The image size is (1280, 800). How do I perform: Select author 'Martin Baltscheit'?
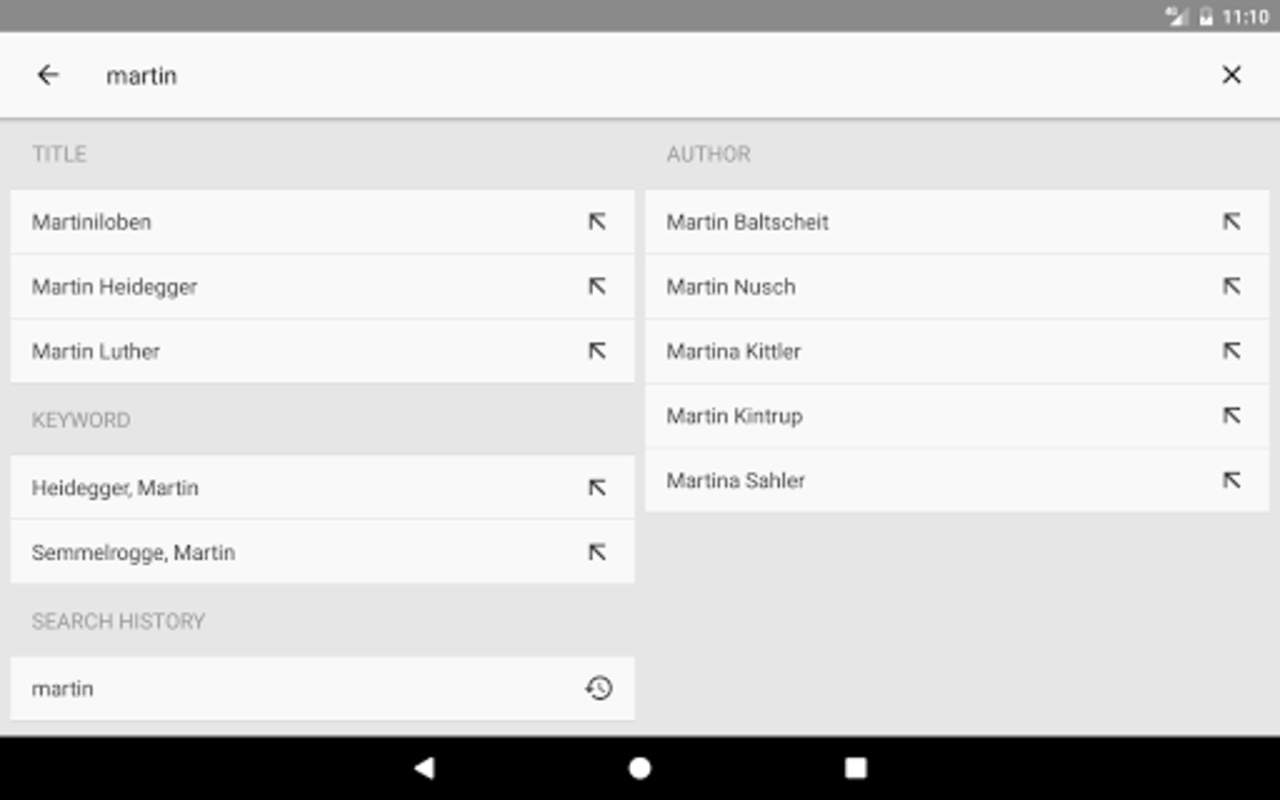(957, 222)
